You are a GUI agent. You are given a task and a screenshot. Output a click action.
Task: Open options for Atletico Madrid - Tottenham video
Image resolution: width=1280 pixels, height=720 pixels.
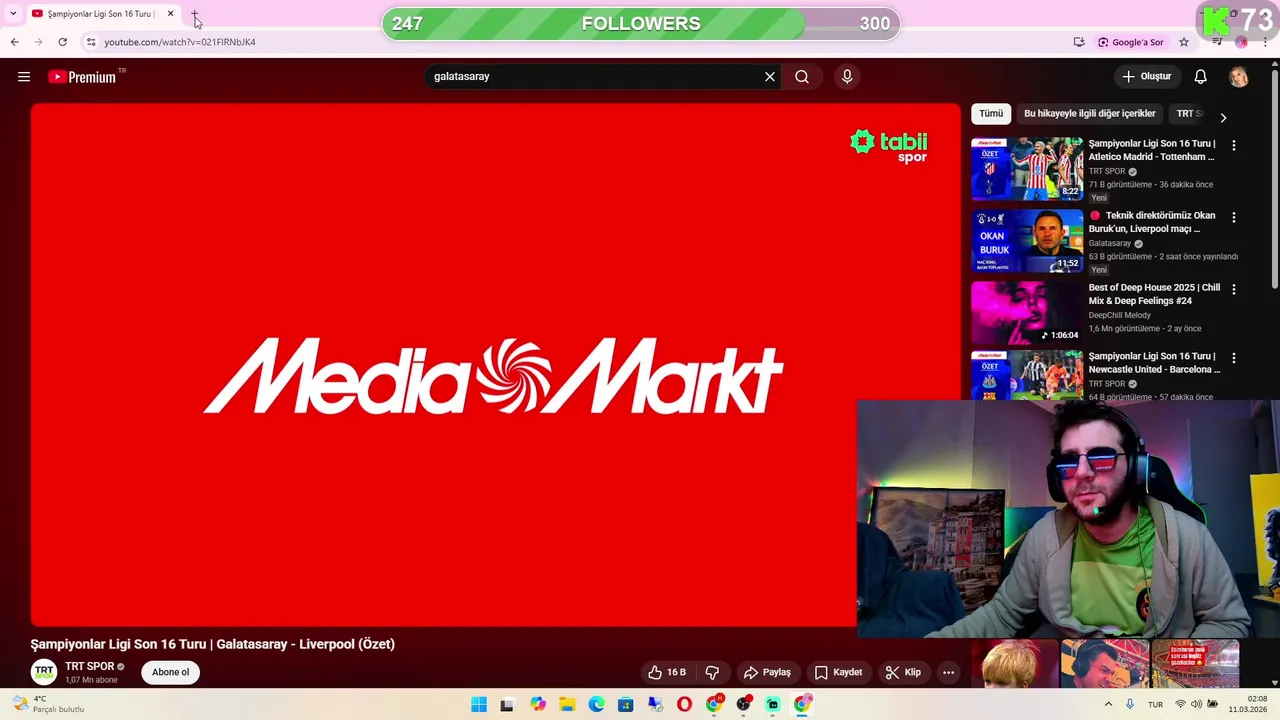(1233, 145)
